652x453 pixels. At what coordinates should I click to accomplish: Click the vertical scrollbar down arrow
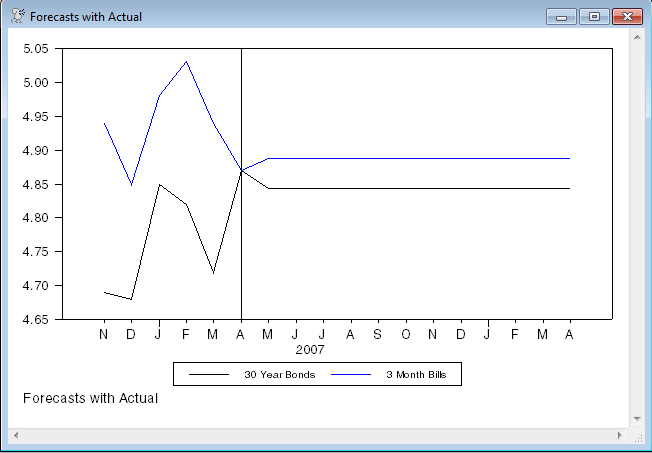click(x=637, y=418)
